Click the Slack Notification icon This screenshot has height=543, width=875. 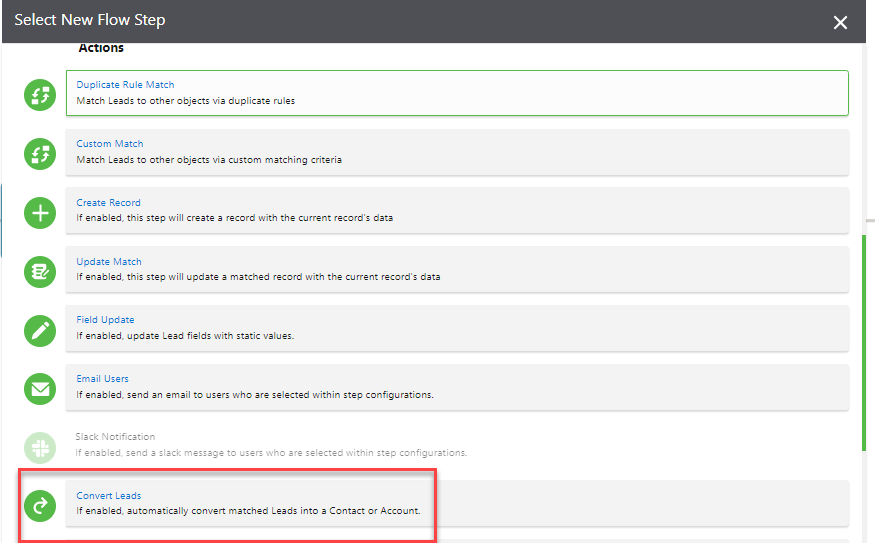pos(40,448)
